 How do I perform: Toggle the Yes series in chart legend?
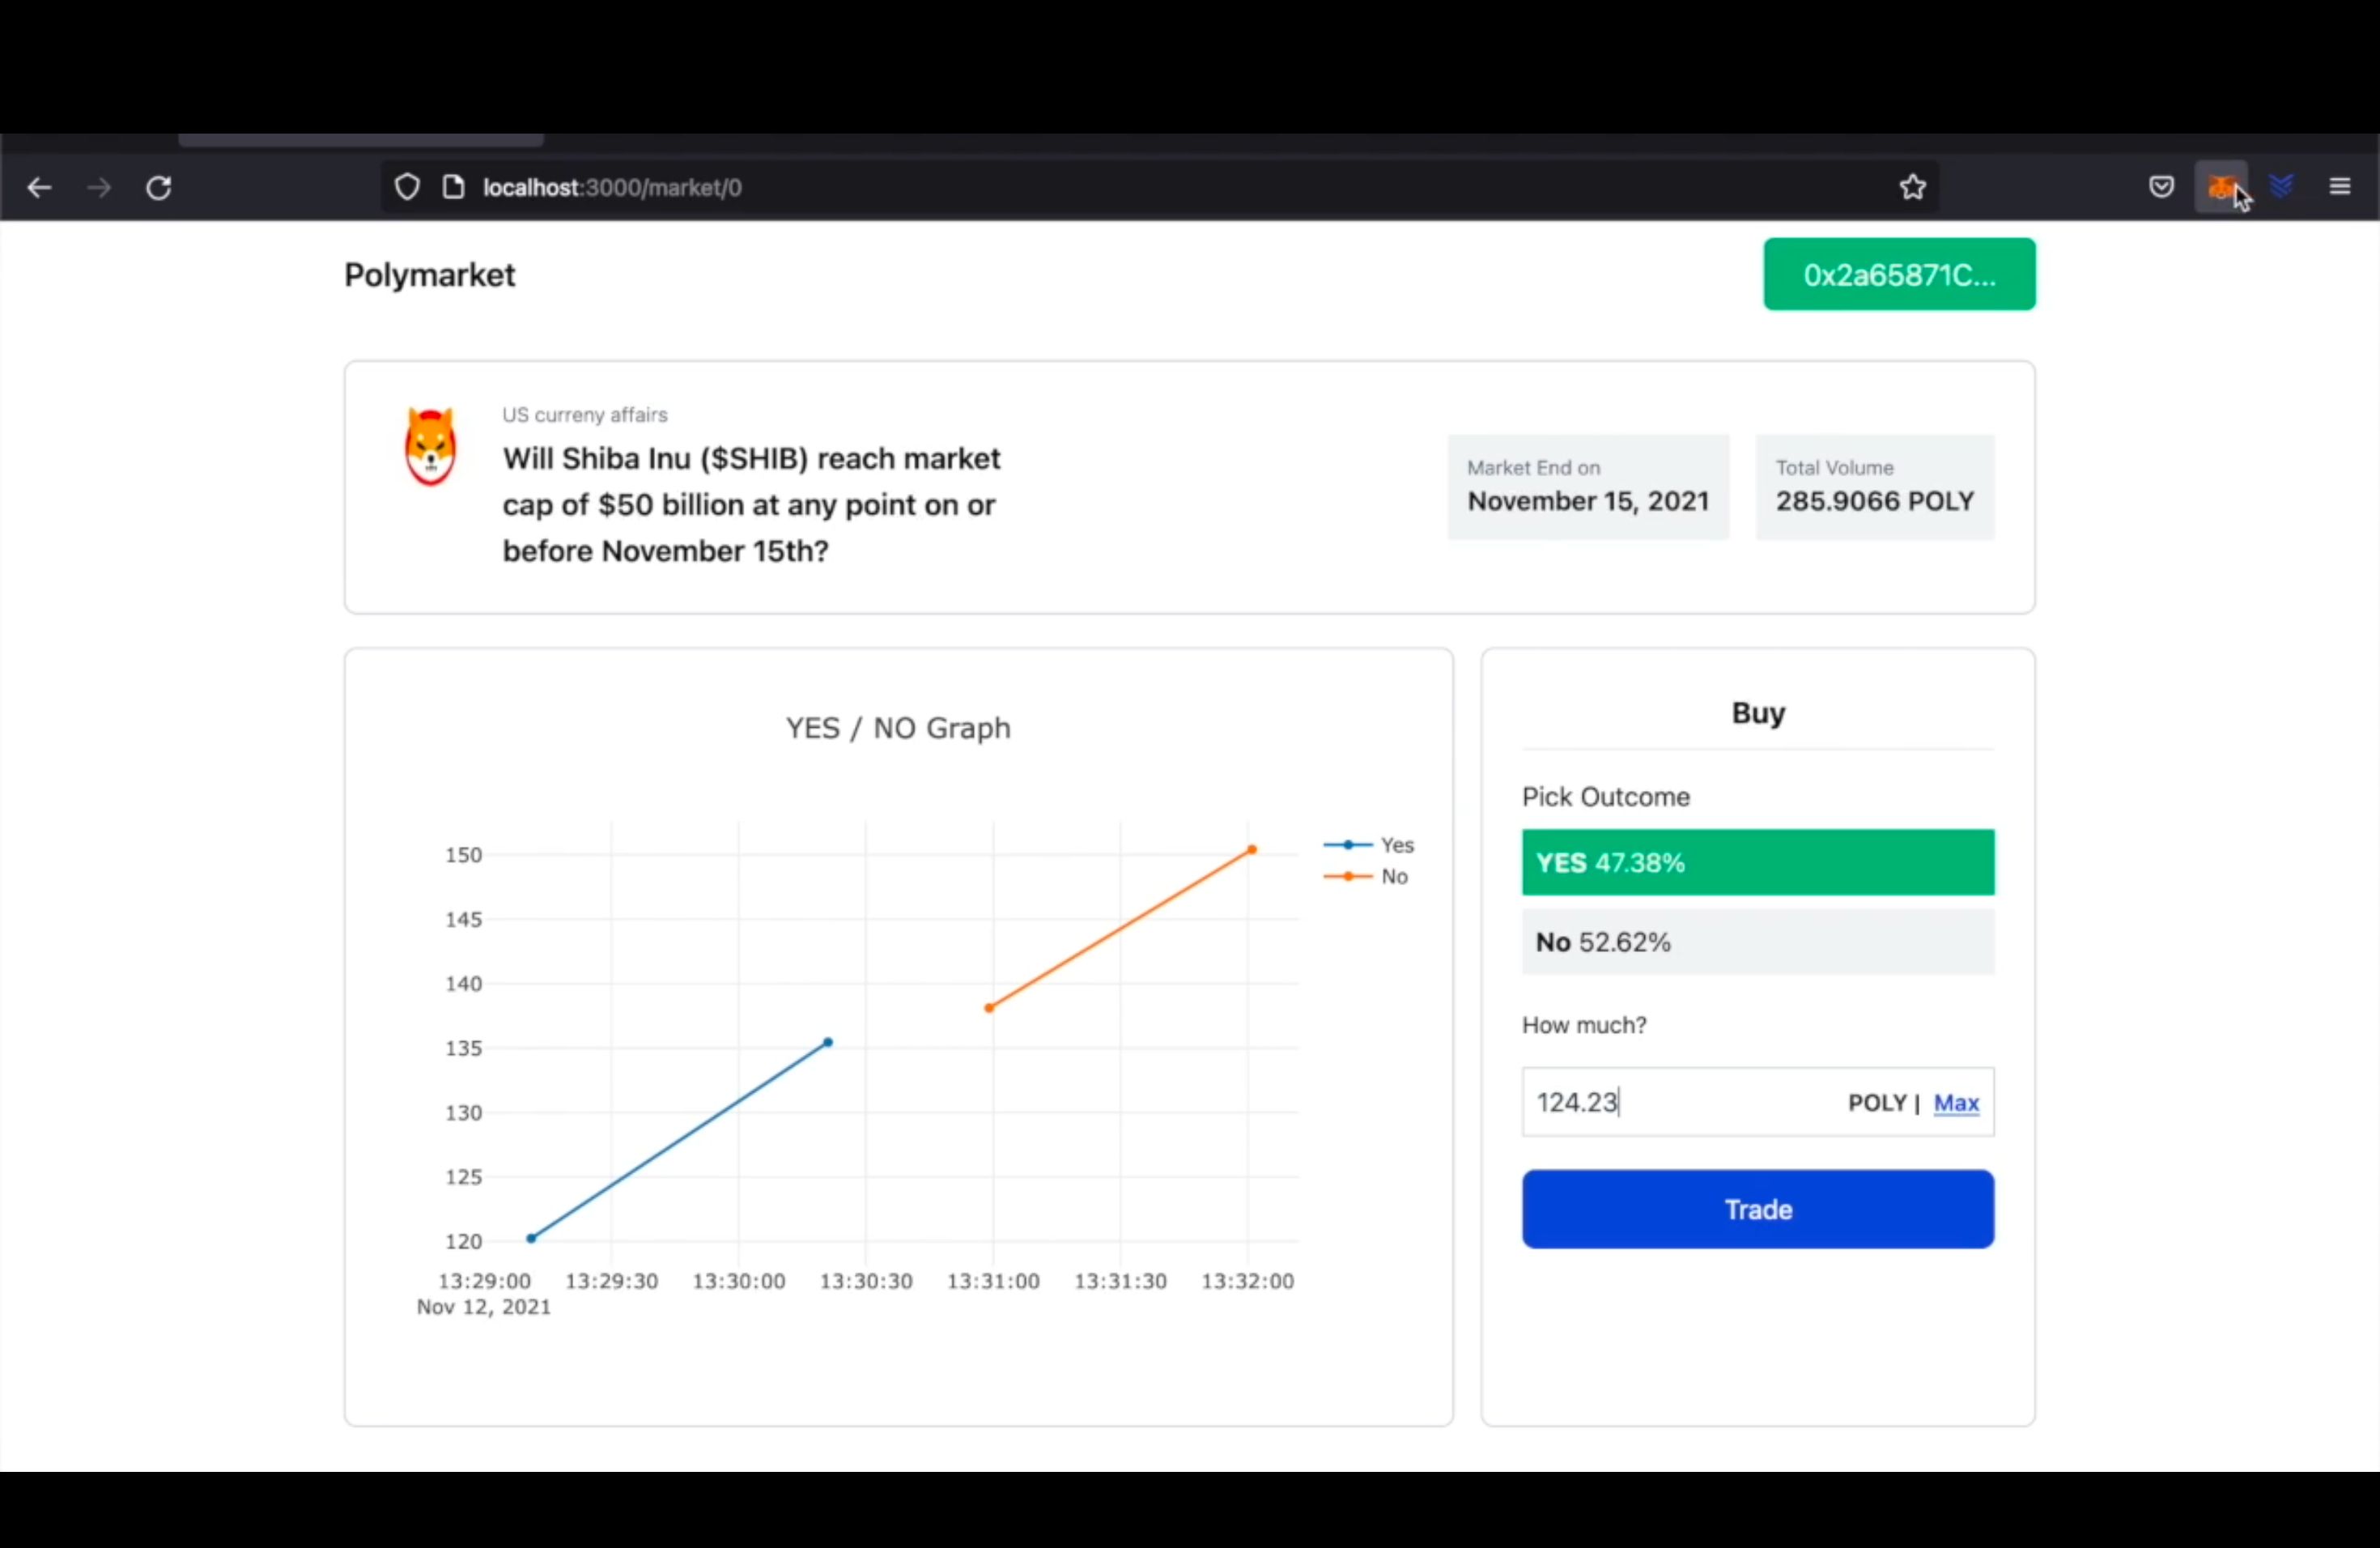click(1369, 845)
